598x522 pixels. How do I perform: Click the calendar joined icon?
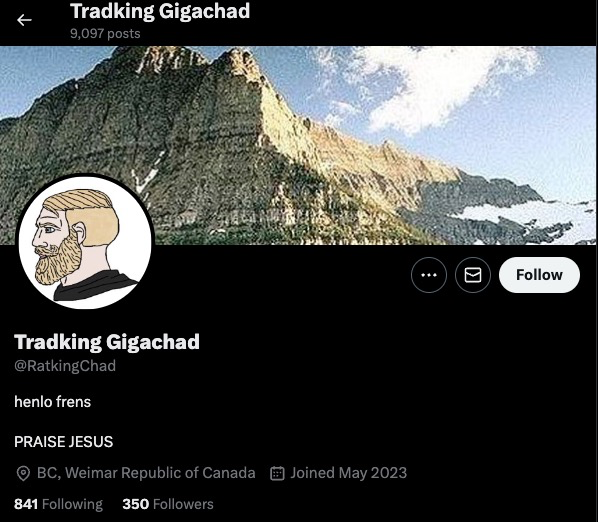277,473
